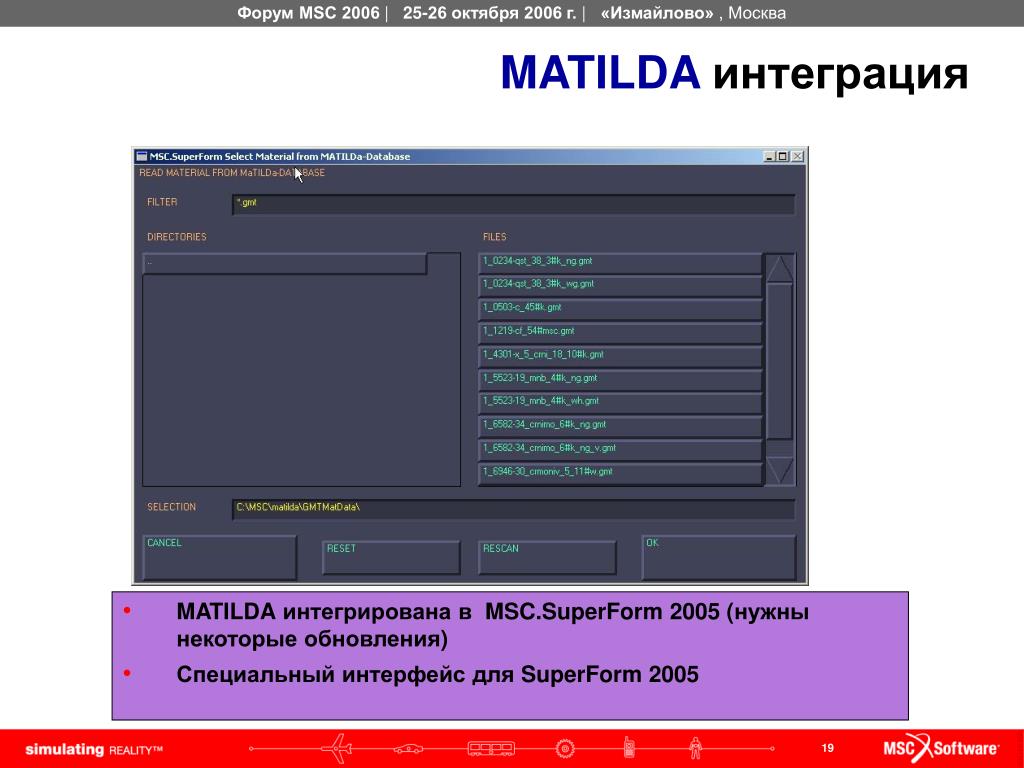Click the files list scroll-down arrow

pos(780,470)
